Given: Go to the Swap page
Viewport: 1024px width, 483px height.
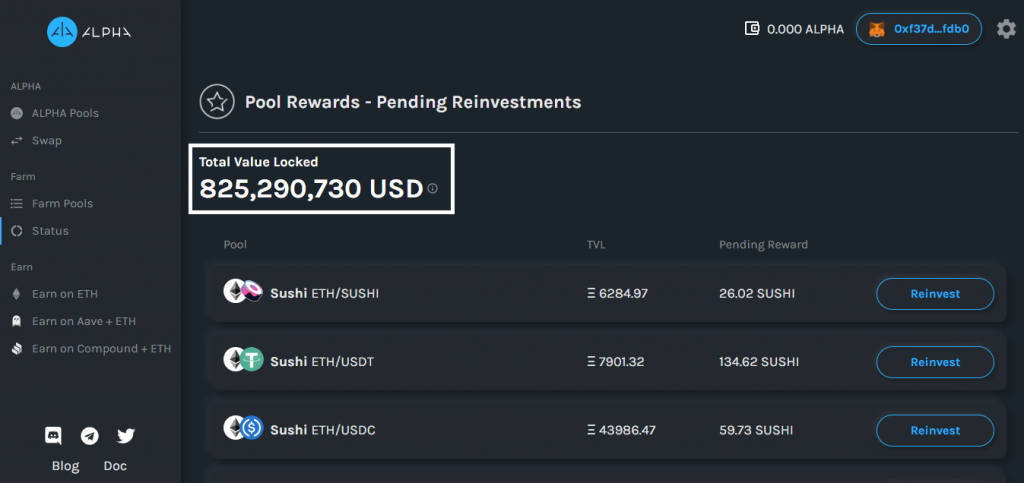Looking at the screenshot, I should coord(46,141).
